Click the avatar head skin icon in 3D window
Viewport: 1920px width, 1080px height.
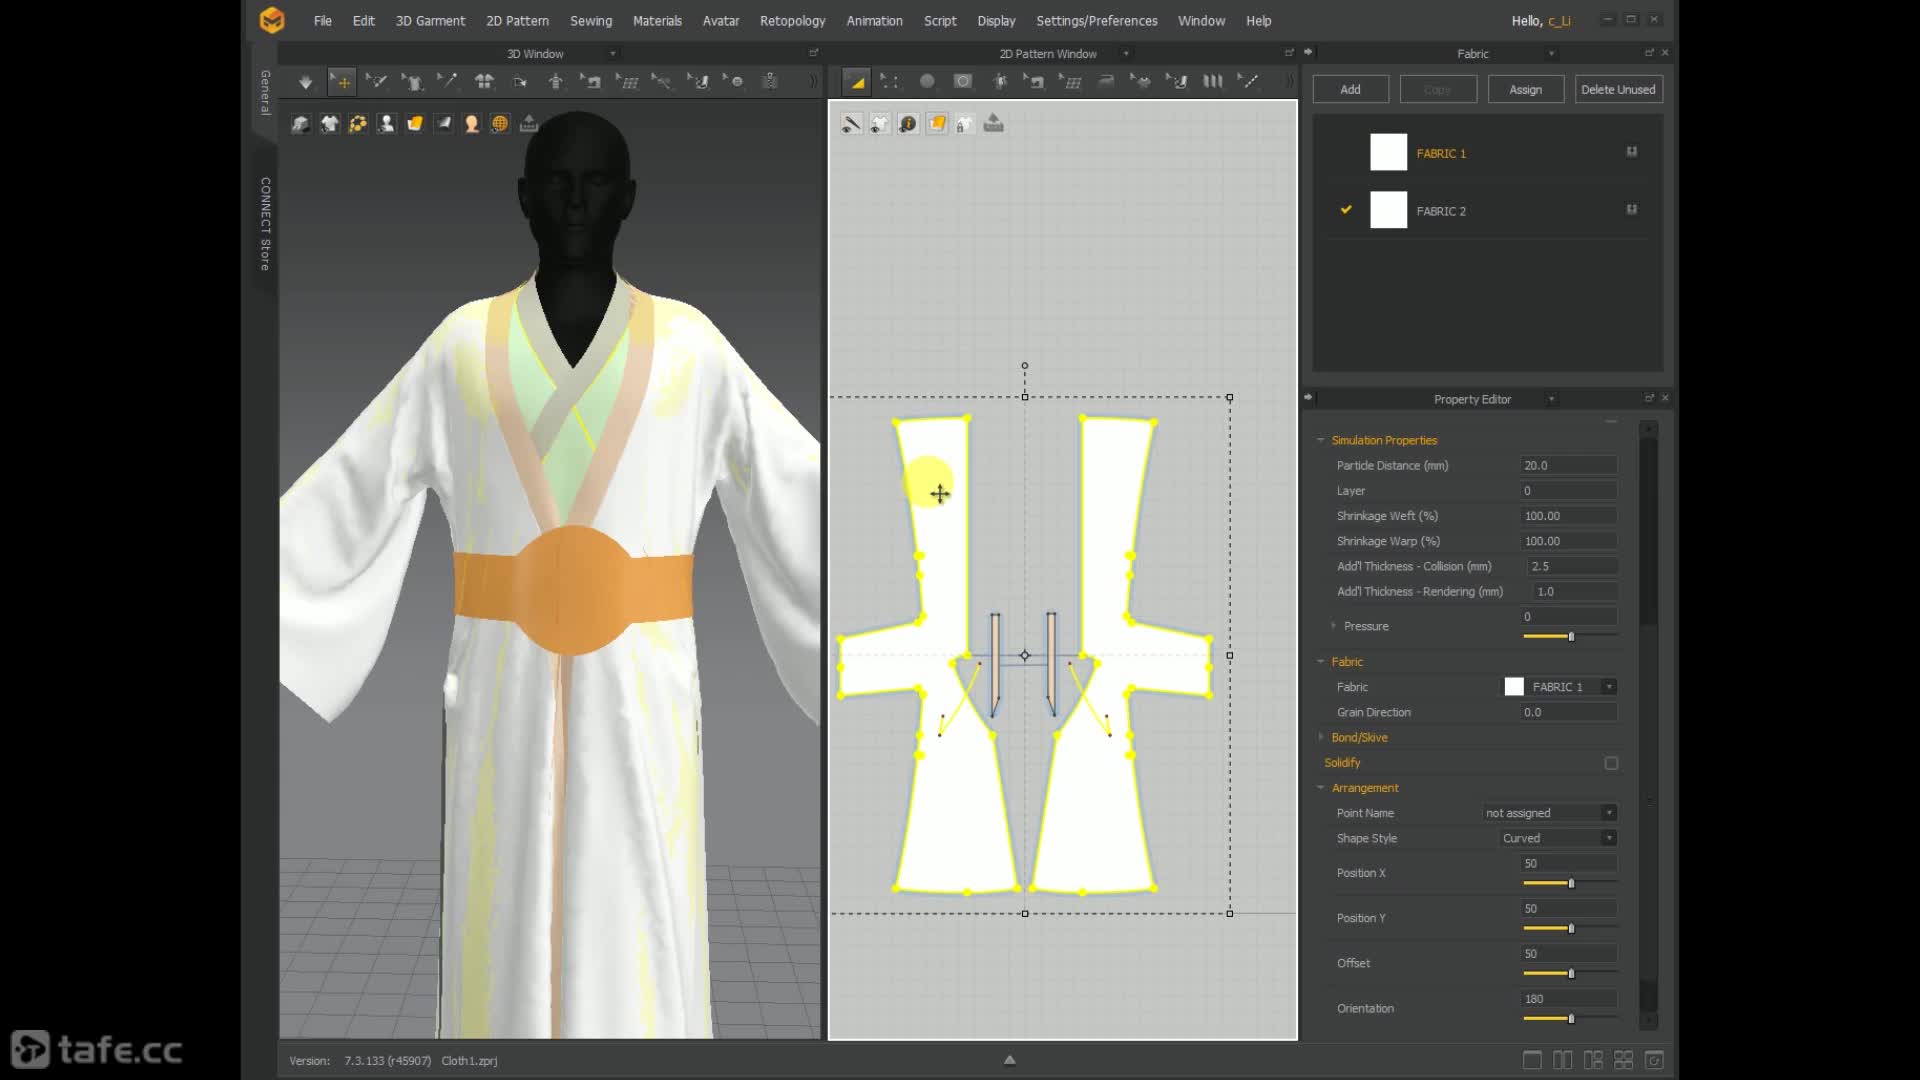pyautogui.click(x=471, y=124)
